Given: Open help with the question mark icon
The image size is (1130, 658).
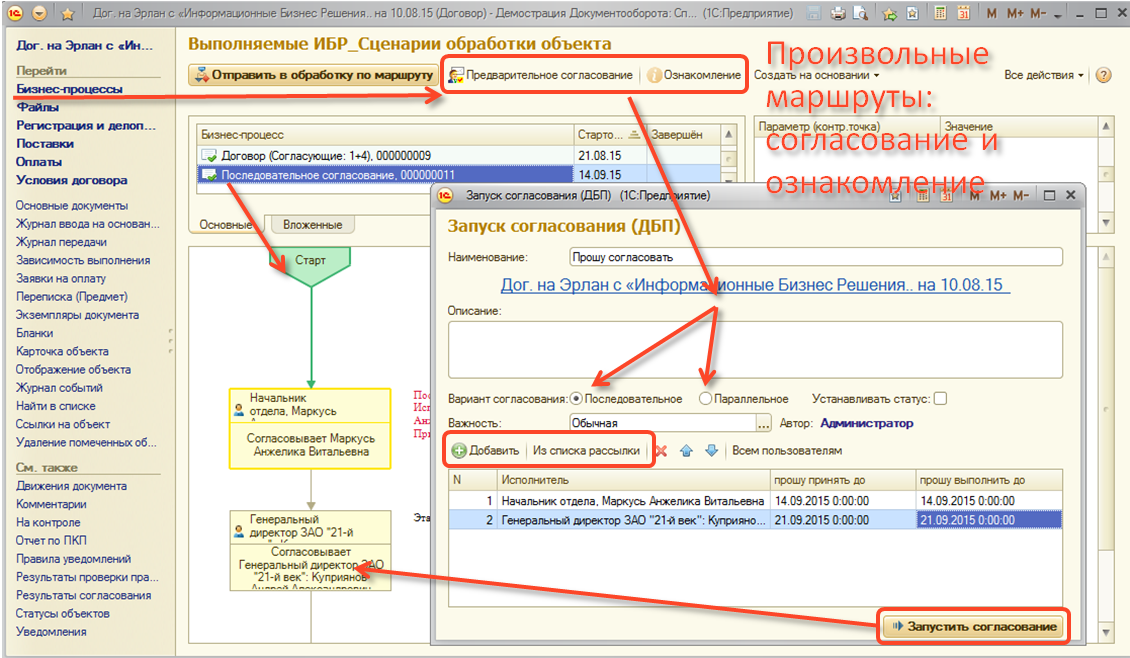Looking at the screenshot, I should click(1103, 75).
